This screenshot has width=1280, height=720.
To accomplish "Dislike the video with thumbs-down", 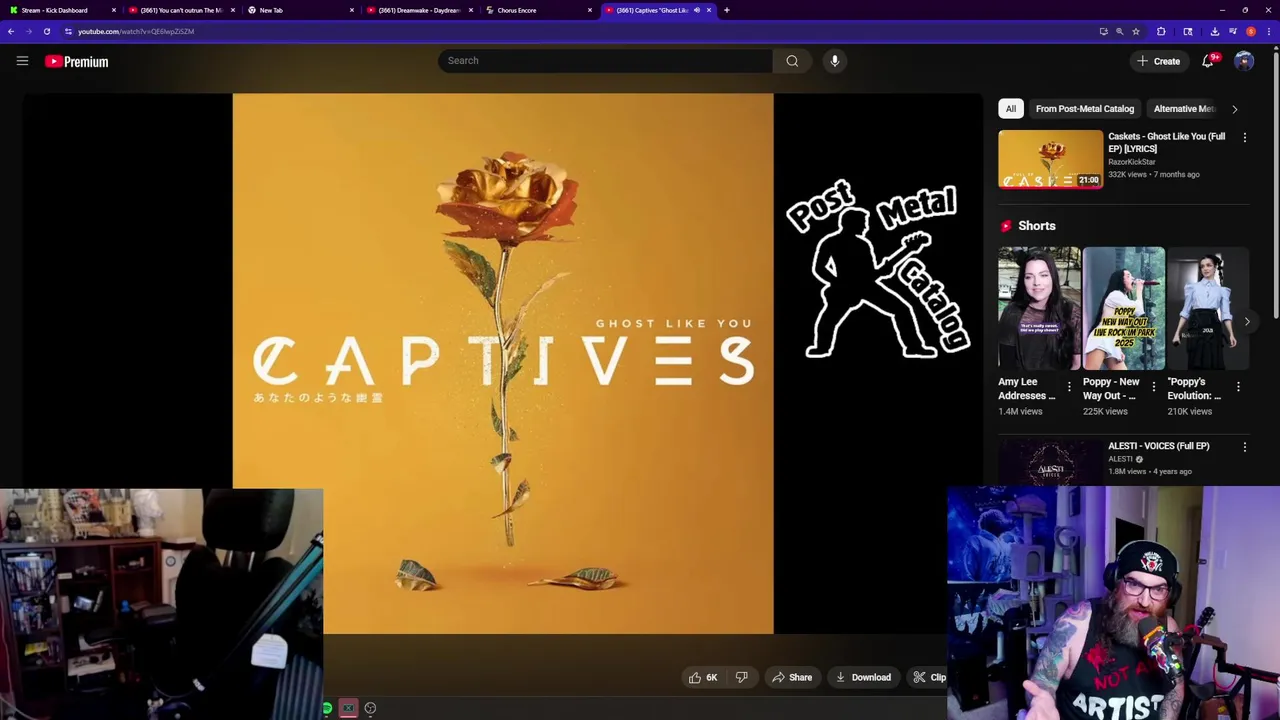I will click(741, 677).
